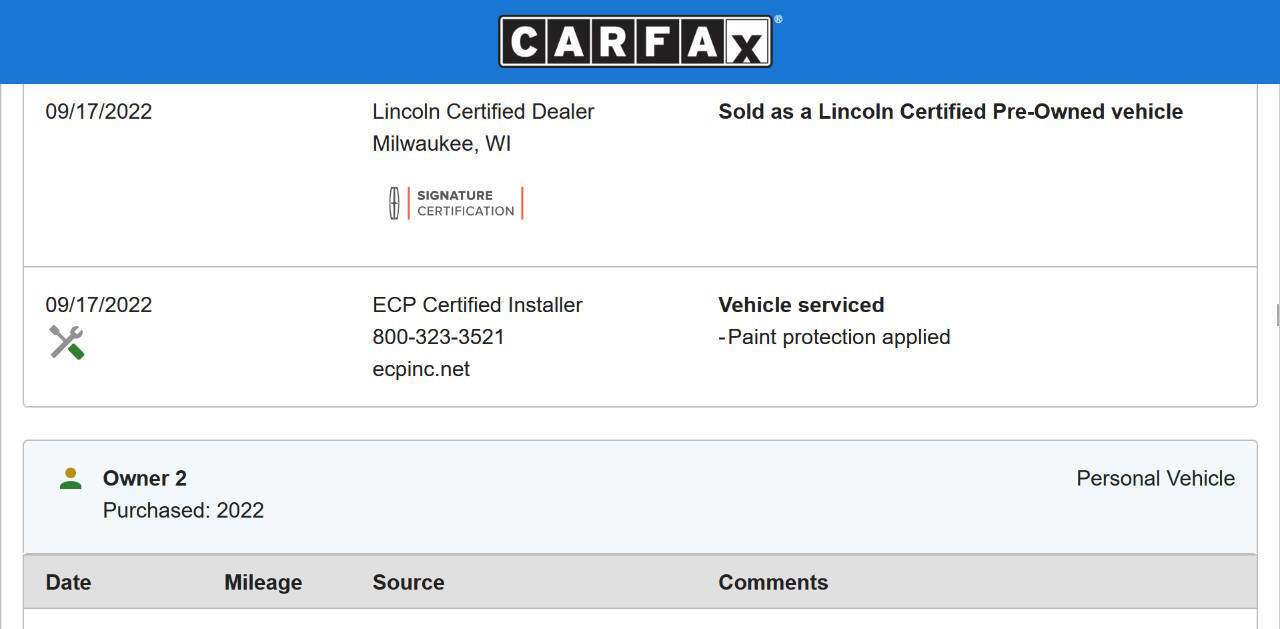1280x629 pixels.
Task: Click 'ECP Certified Installer' source text
Action: click(x=477, y=305)
